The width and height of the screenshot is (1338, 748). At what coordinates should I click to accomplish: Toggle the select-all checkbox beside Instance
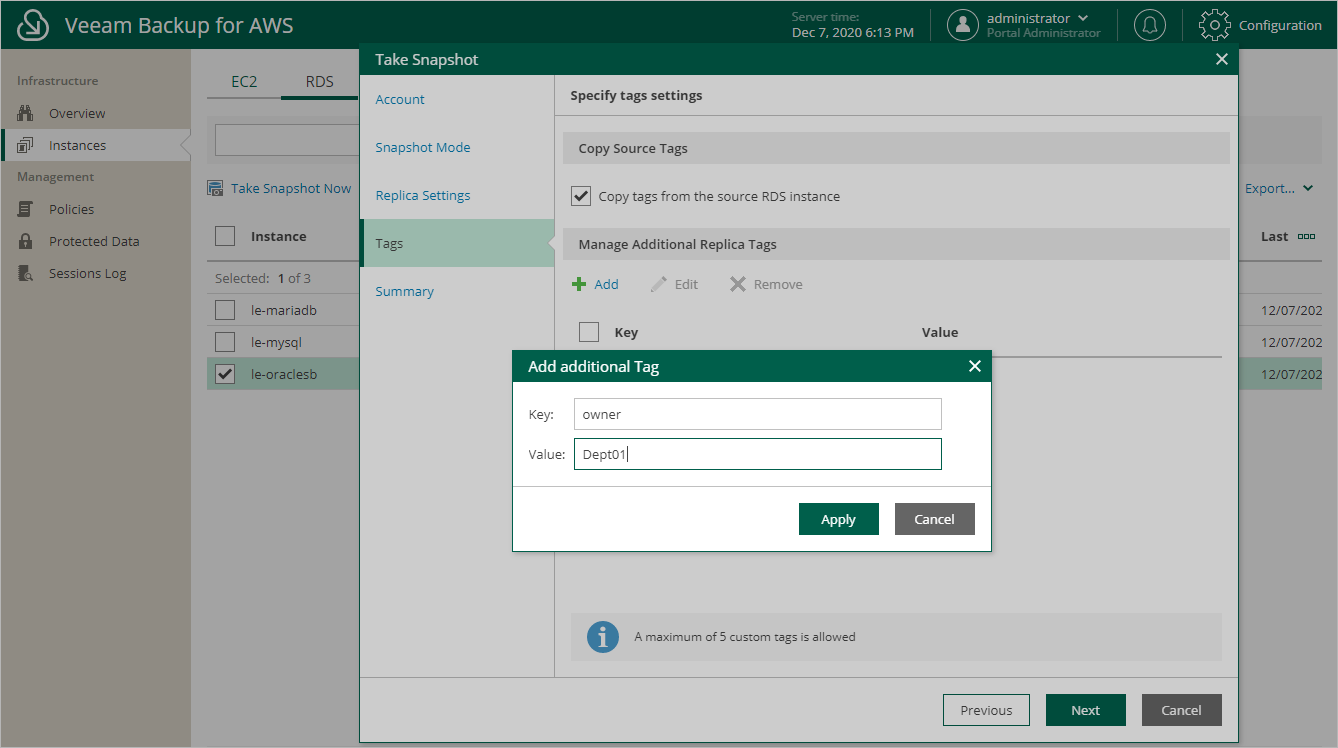(x=225, y=236)
